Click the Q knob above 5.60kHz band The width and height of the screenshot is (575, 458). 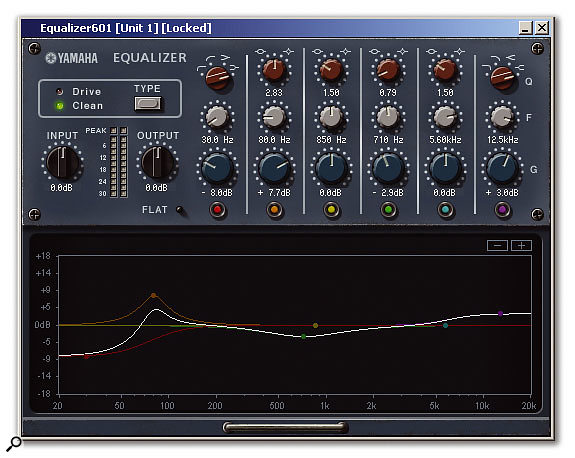tap(445, 70)
